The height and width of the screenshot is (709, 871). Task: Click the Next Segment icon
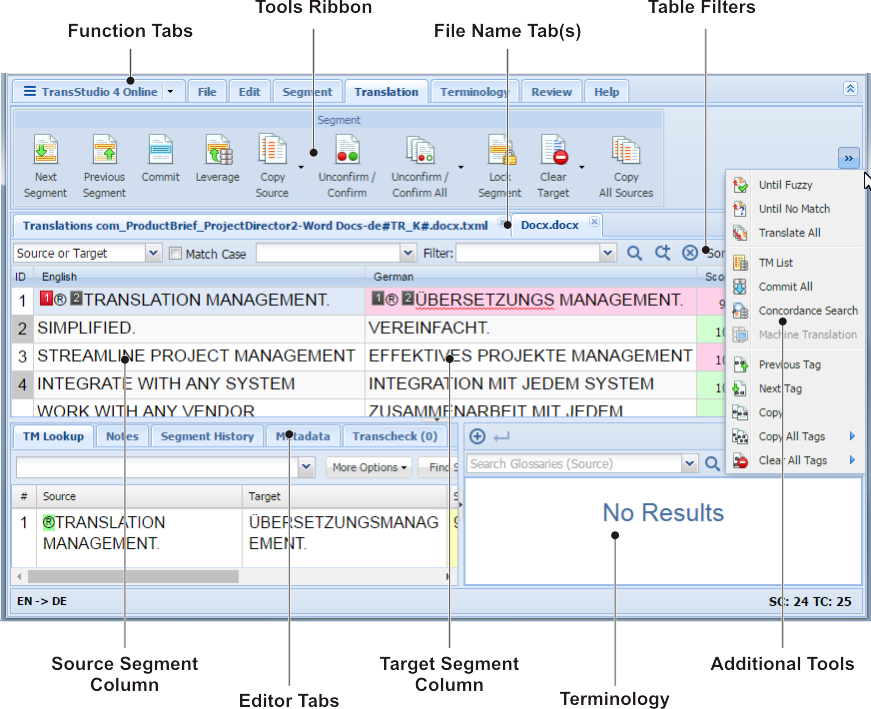46,150
